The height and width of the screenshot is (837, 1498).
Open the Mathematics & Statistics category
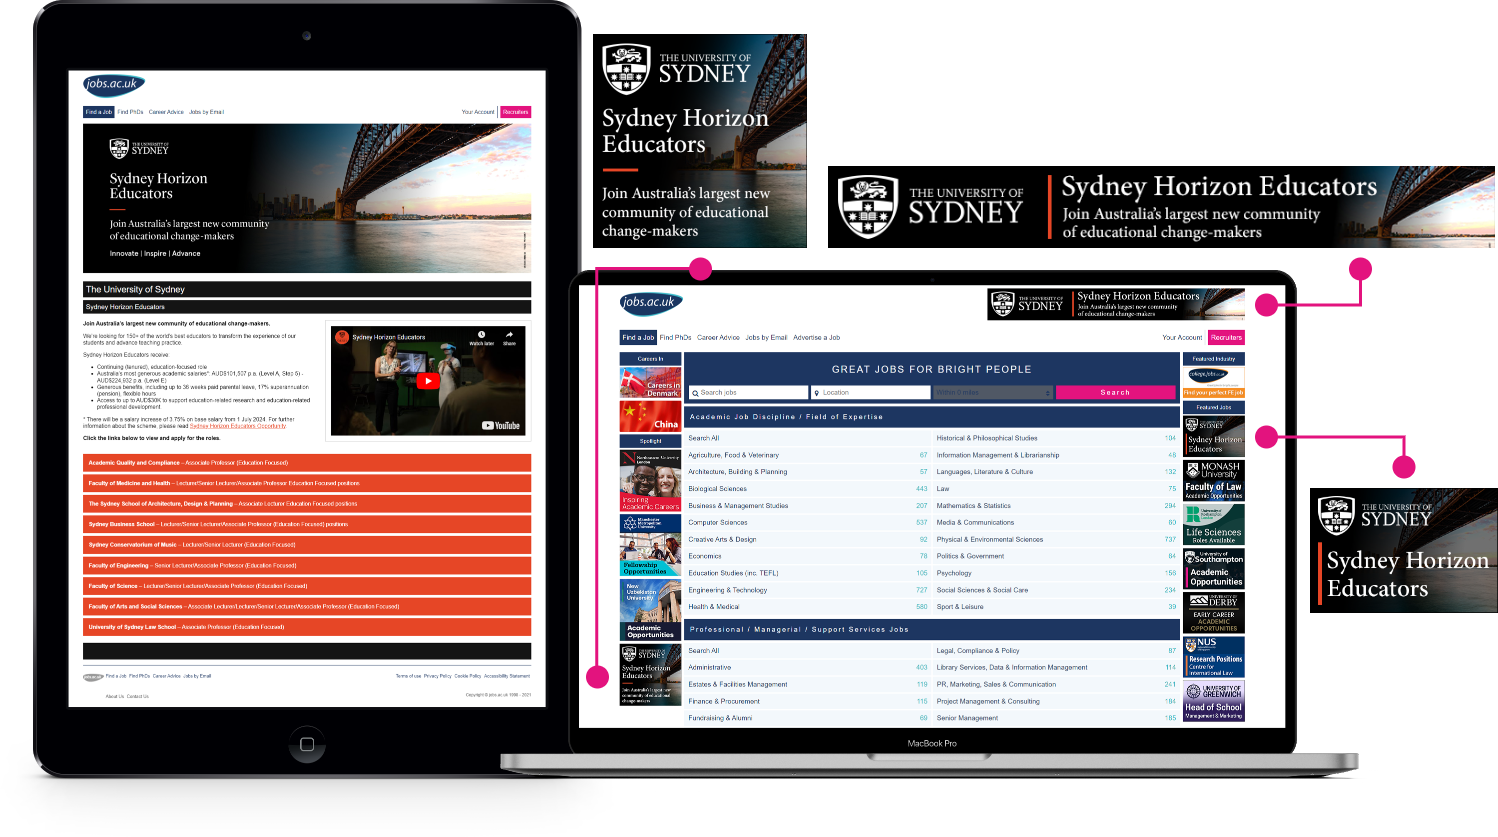pos(974,506)
